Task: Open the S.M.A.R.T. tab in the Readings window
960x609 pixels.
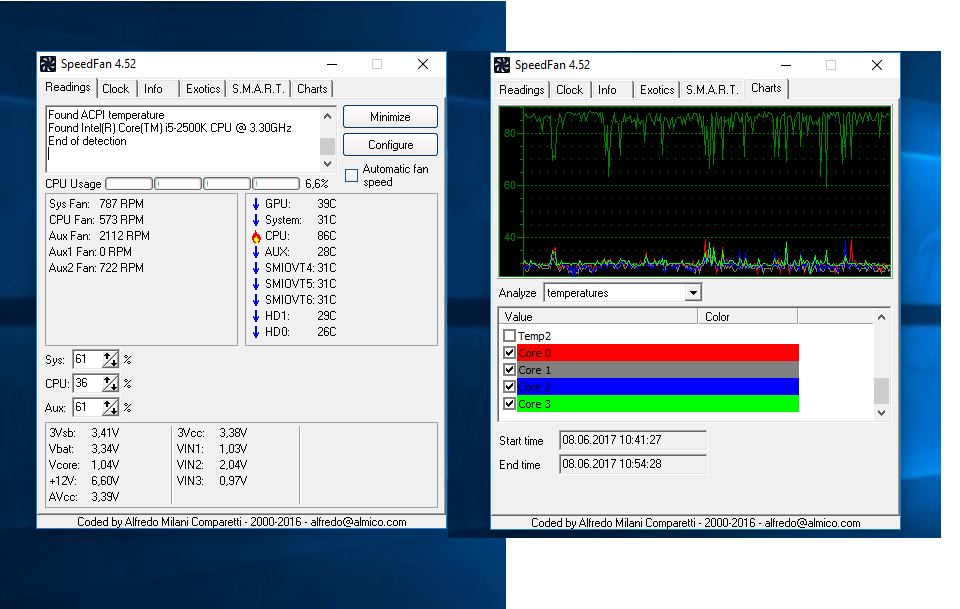Action: 258,89
